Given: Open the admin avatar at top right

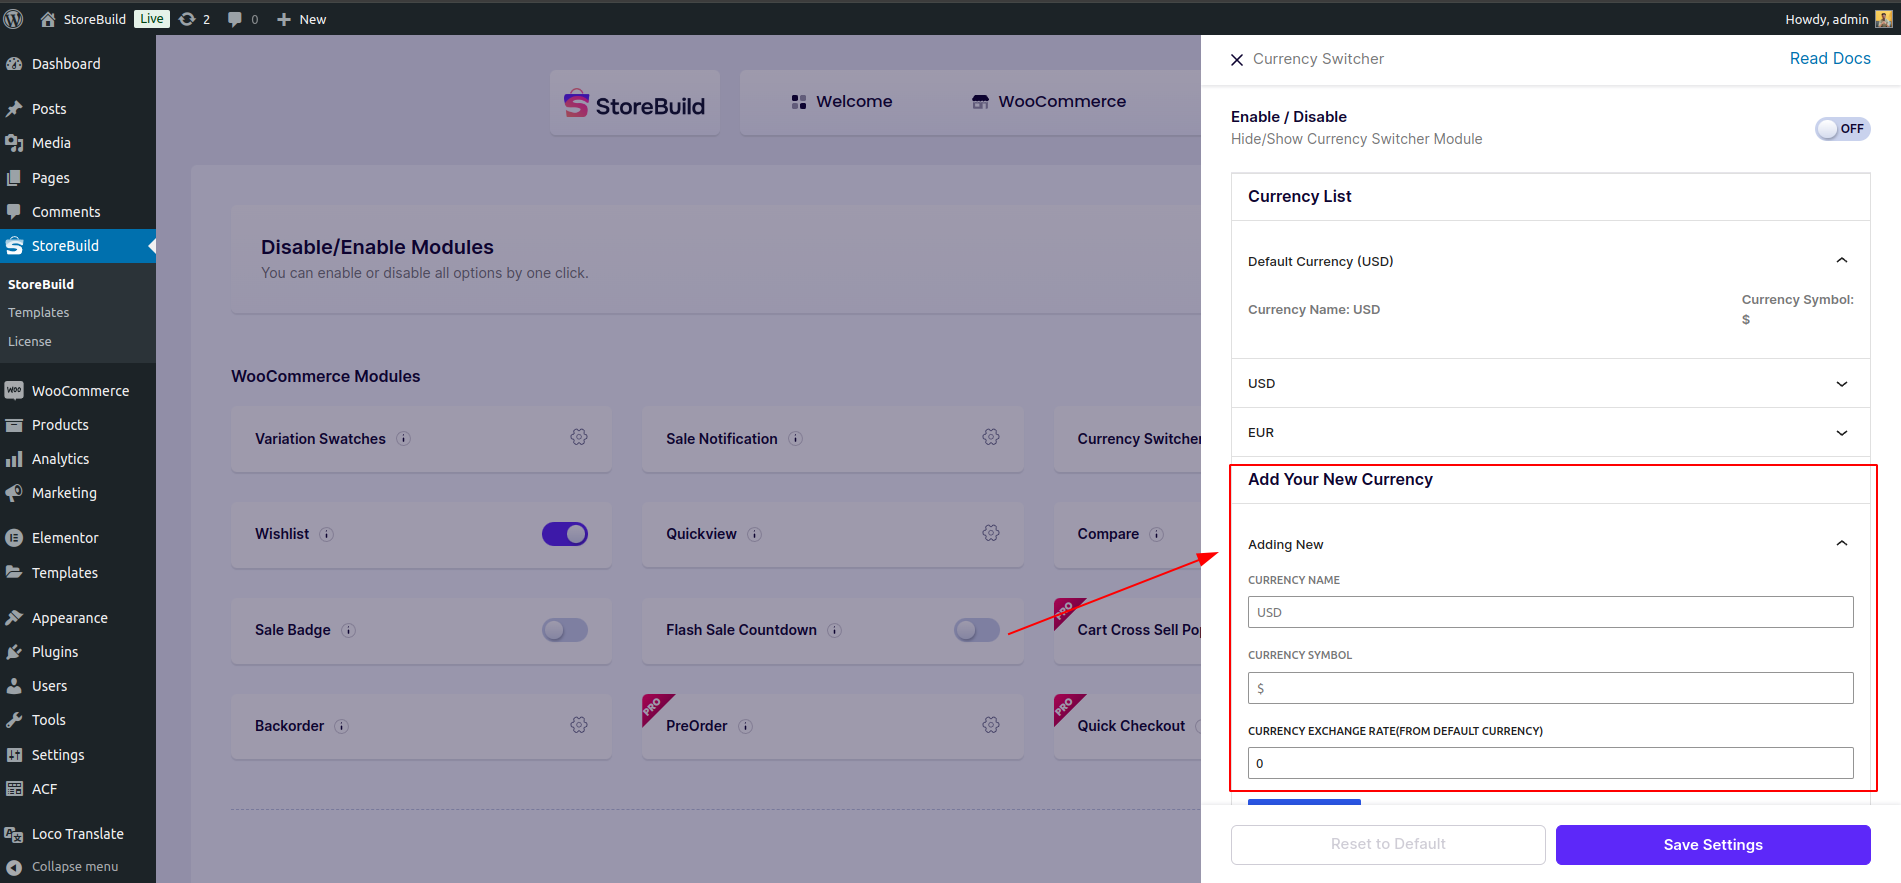Looking at the screenshot, I should 1883,19.
